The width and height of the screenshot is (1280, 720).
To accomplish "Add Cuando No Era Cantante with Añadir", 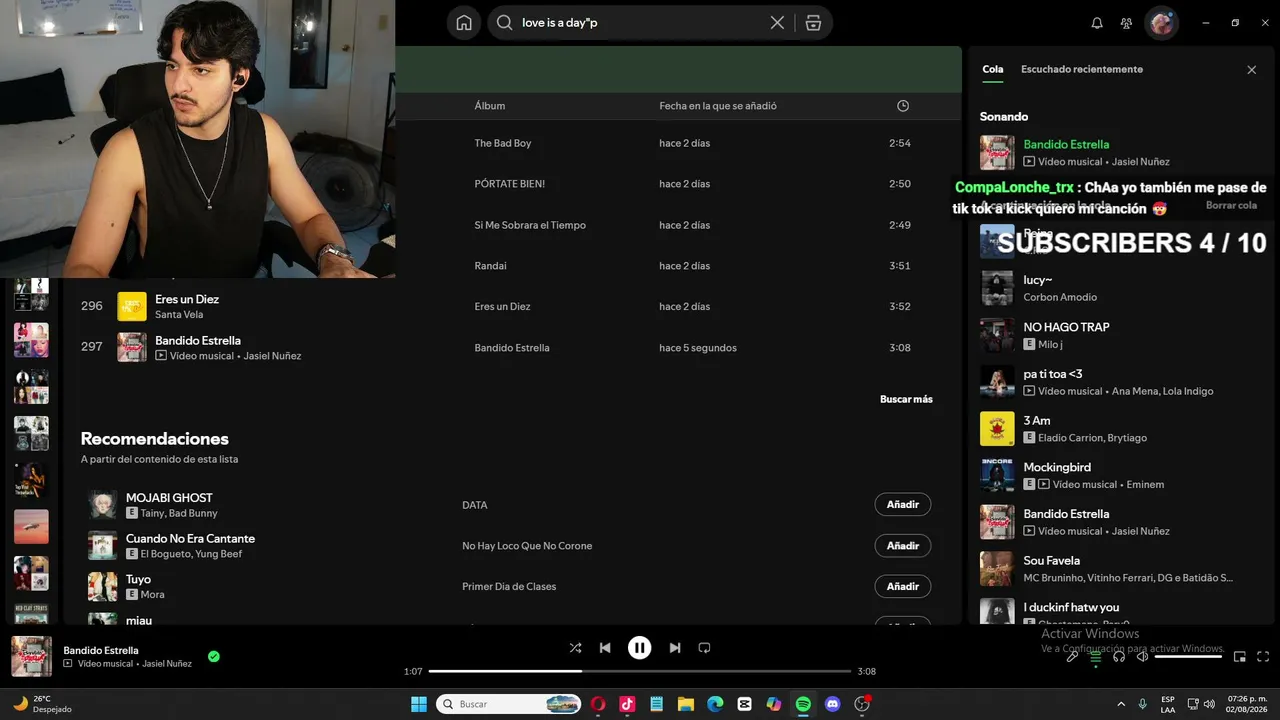I will pyautogui.click(x=903, y=546).
